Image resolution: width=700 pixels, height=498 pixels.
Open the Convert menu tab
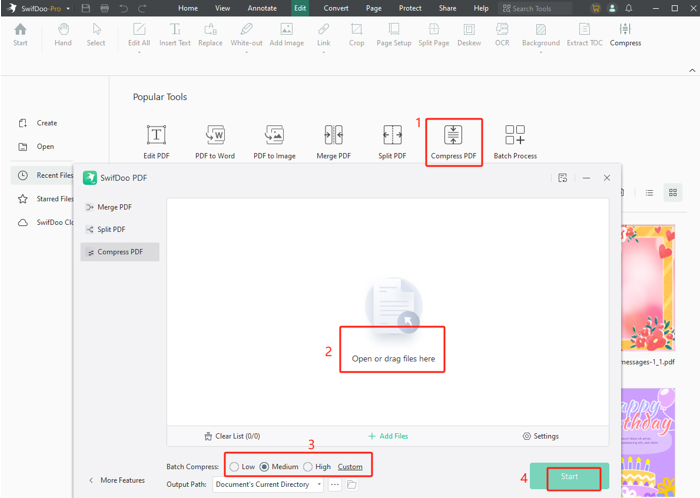click(x=336, y=8)
